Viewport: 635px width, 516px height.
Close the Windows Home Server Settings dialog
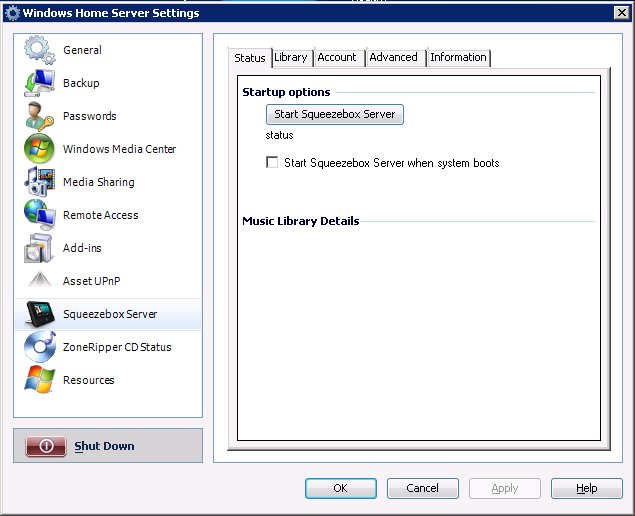(x=621, y=13)
